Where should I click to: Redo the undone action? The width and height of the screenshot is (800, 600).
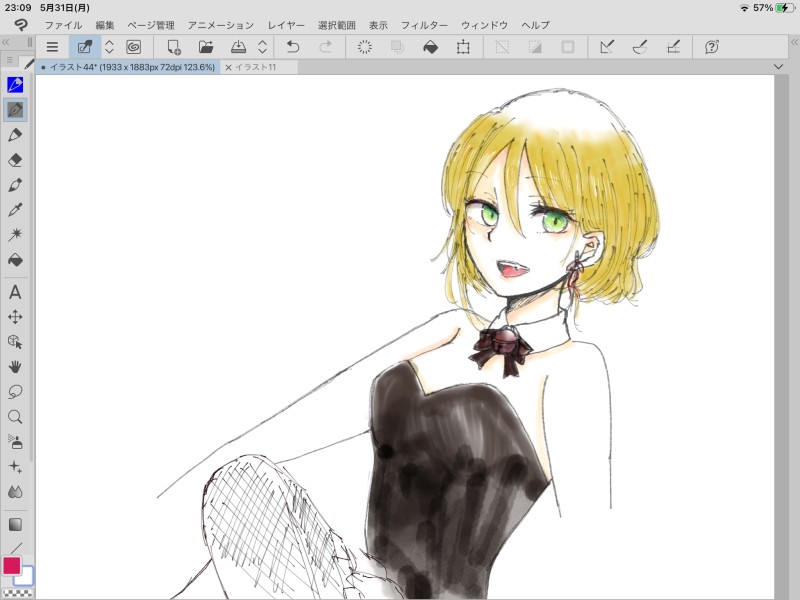click(x=325, y=47)
